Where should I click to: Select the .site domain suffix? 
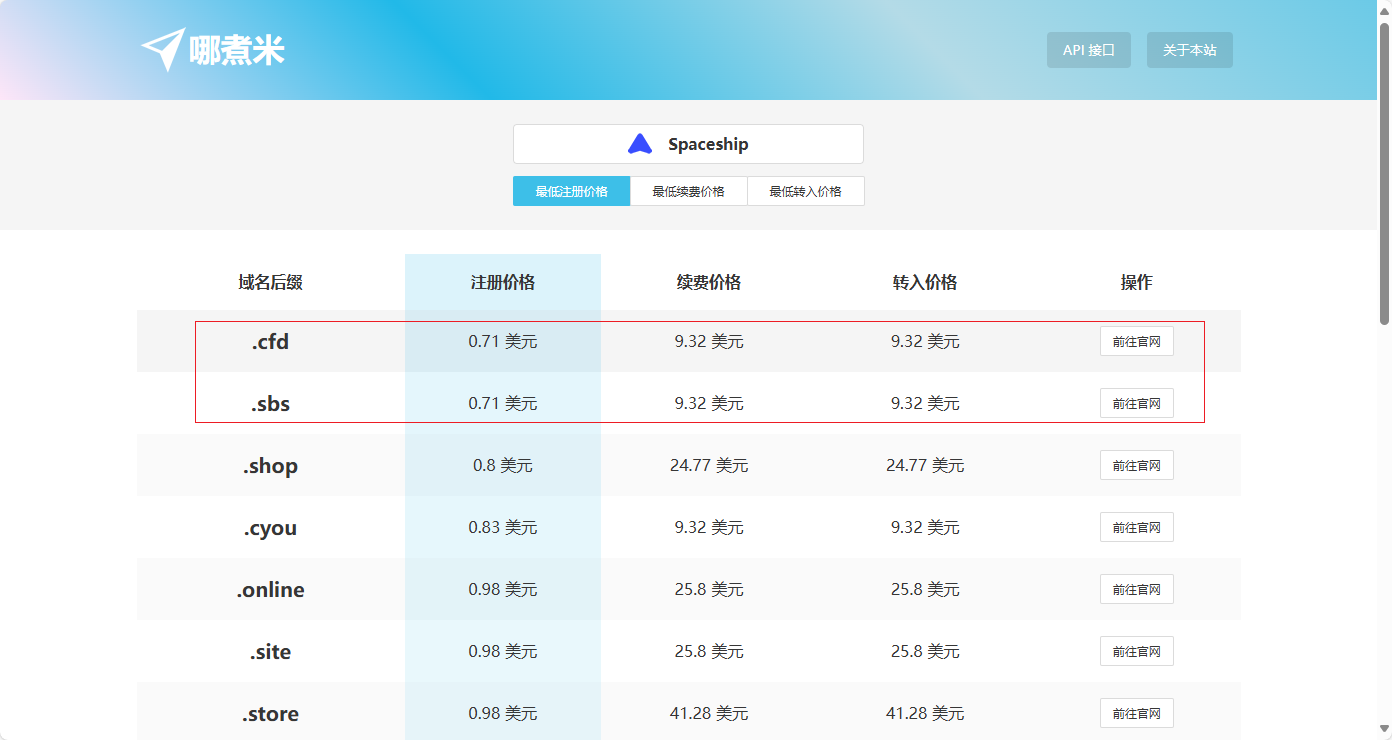pos(270,652)
